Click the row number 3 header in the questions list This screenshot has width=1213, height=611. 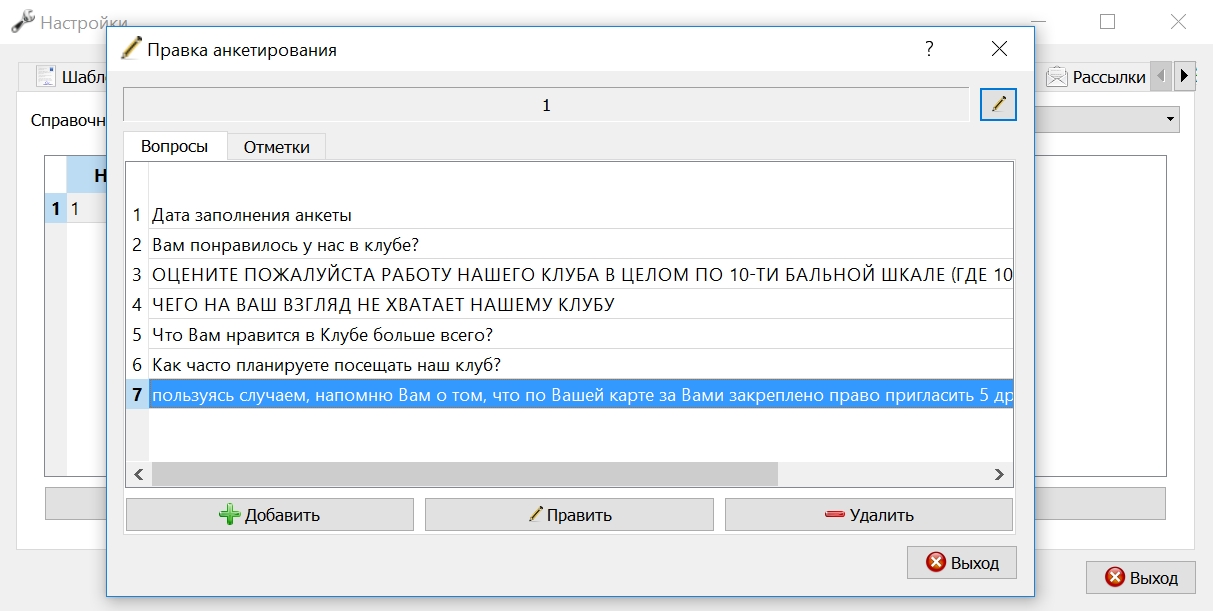pos(137,274)
